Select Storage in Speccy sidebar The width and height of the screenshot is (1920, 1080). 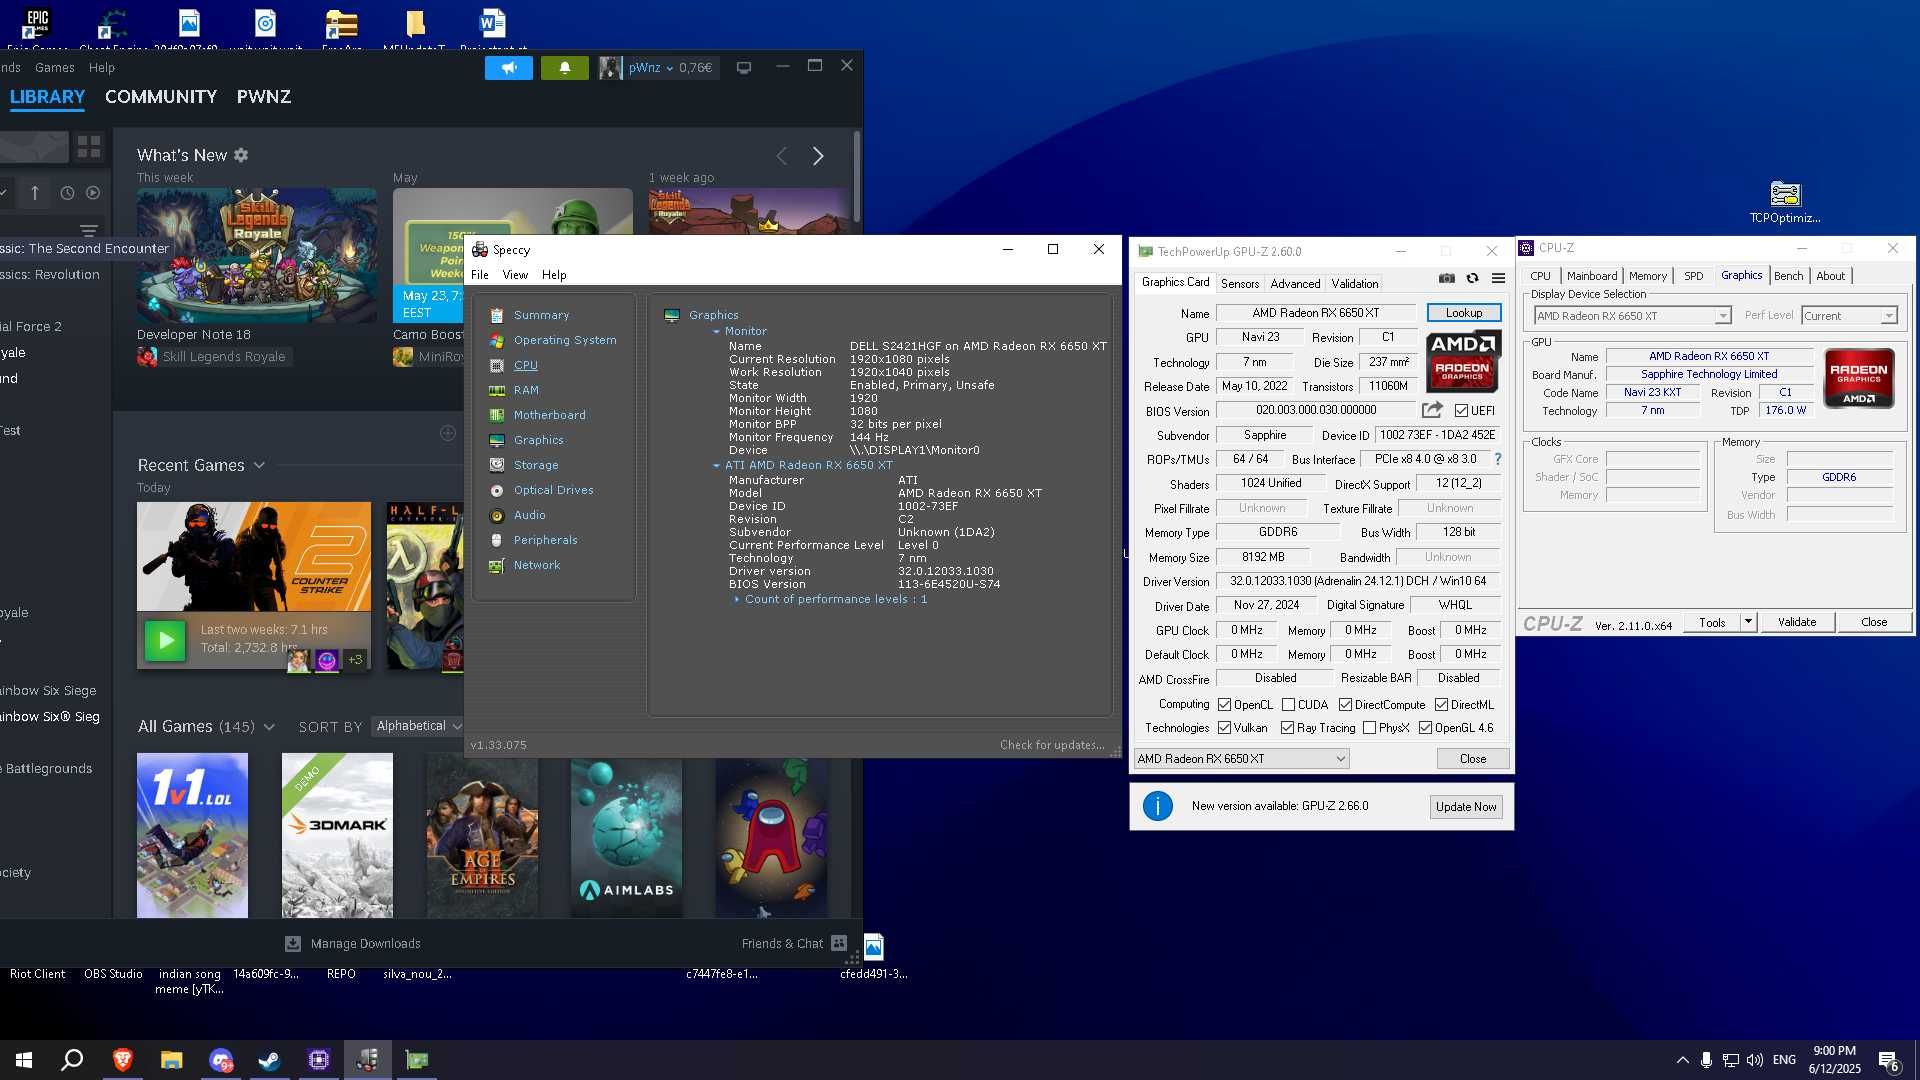(536, 465)
